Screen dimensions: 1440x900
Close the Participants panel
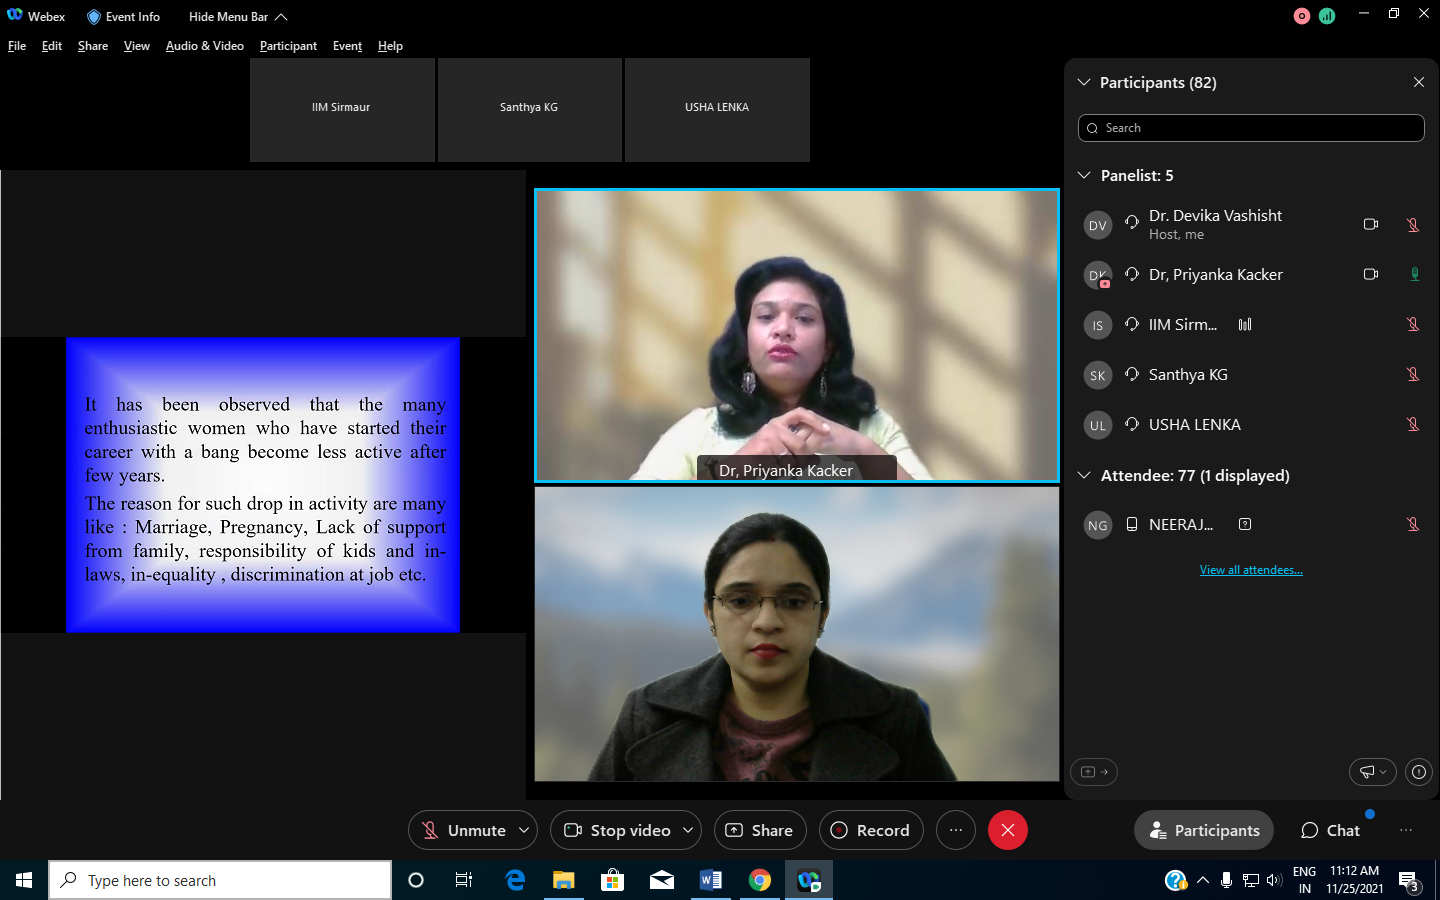1419,82
